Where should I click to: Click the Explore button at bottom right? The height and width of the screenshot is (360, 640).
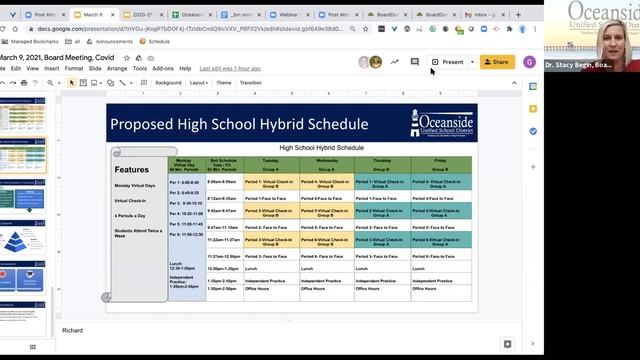(507, 344)
